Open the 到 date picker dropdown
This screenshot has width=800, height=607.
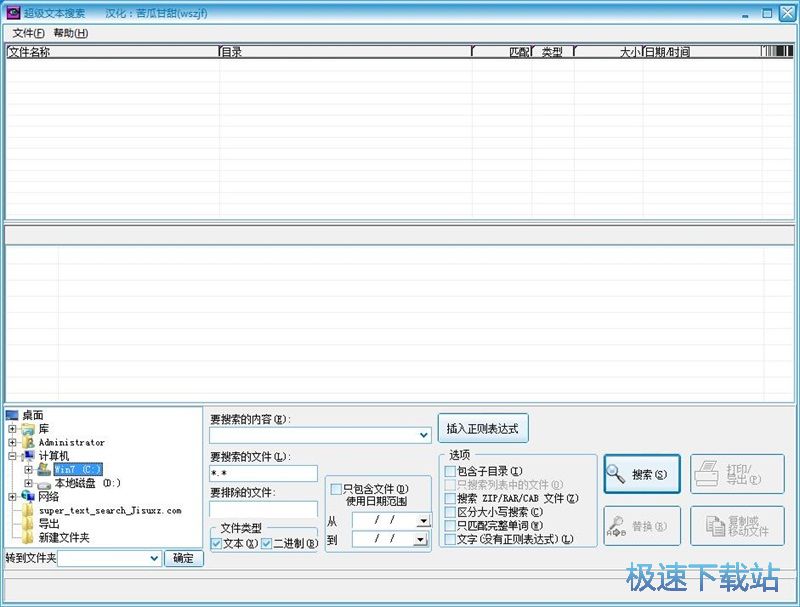(x=421, y=540)
